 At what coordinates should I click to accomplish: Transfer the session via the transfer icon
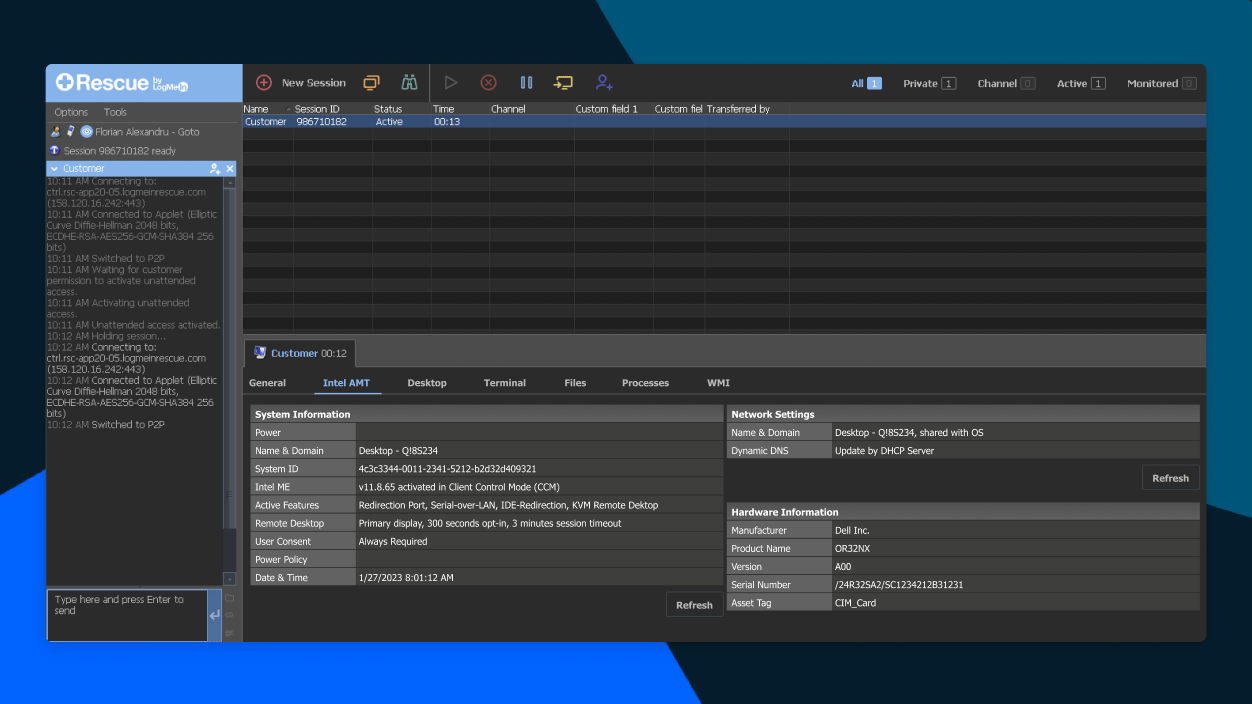[x=563, y=82]
